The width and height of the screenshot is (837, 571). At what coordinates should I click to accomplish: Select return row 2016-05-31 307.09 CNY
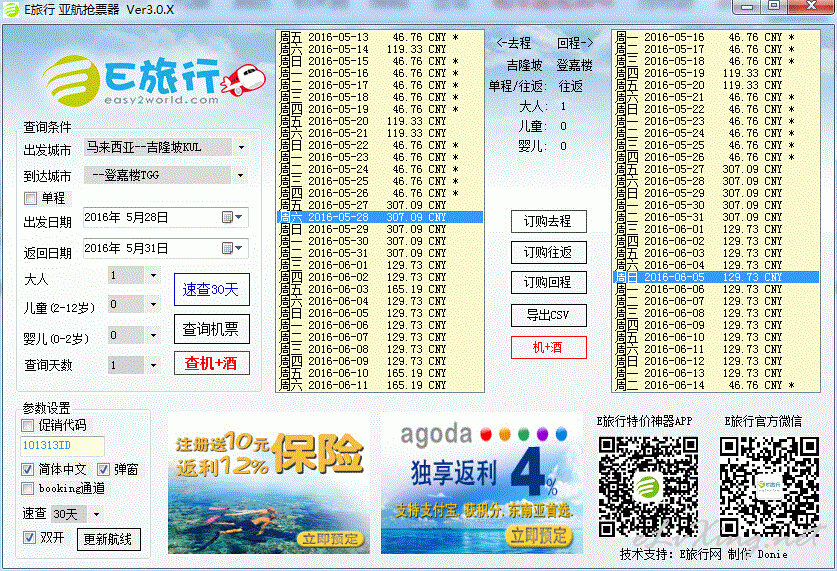coord(716,217)
